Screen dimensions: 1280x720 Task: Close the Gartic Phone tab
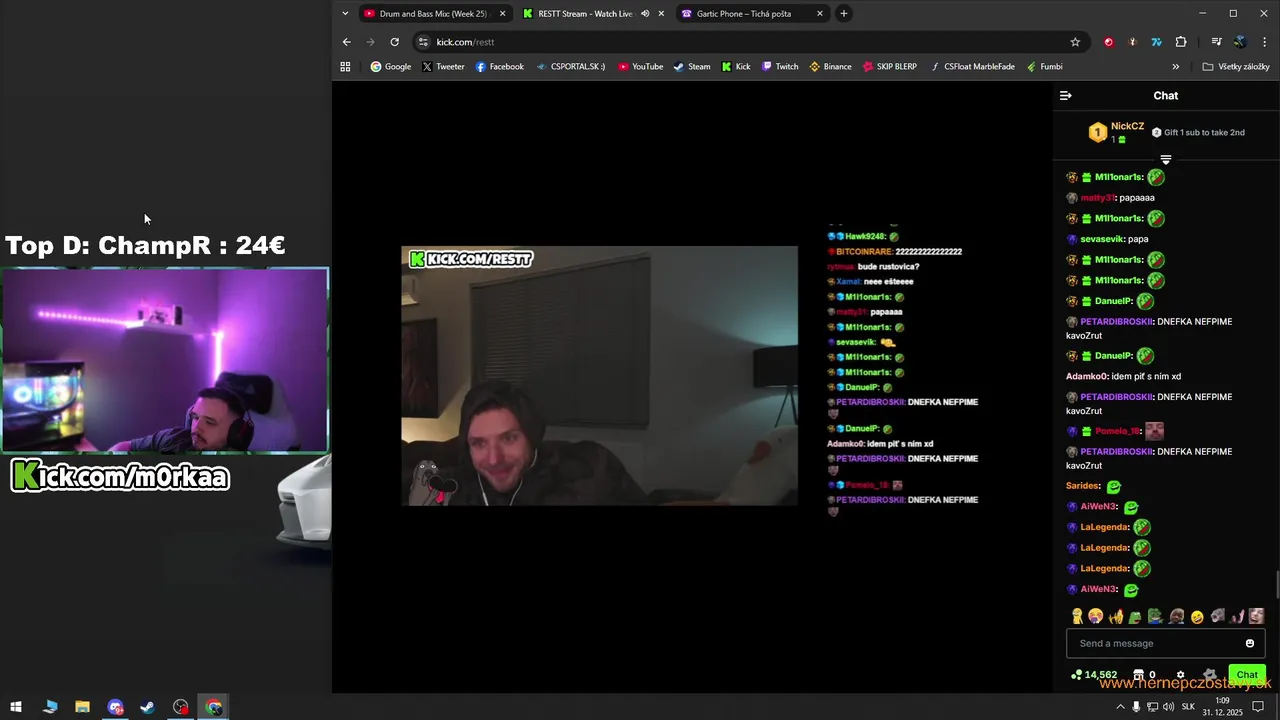click(820, 14)
